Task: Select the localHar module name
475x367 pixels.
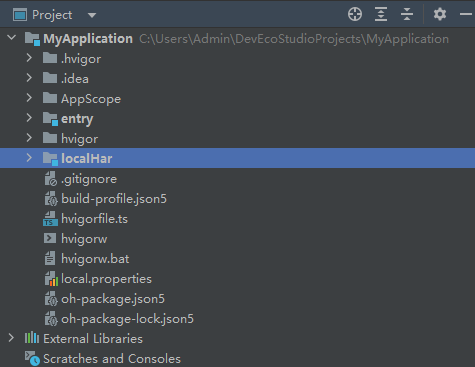Action: (x=87, y=159)
